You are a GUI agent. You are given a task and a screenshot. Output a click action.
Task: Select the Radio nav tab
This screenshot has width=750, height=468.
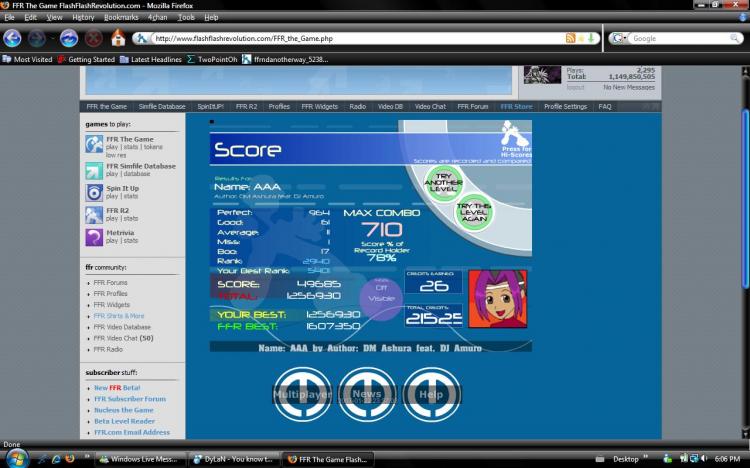(357, 107)
